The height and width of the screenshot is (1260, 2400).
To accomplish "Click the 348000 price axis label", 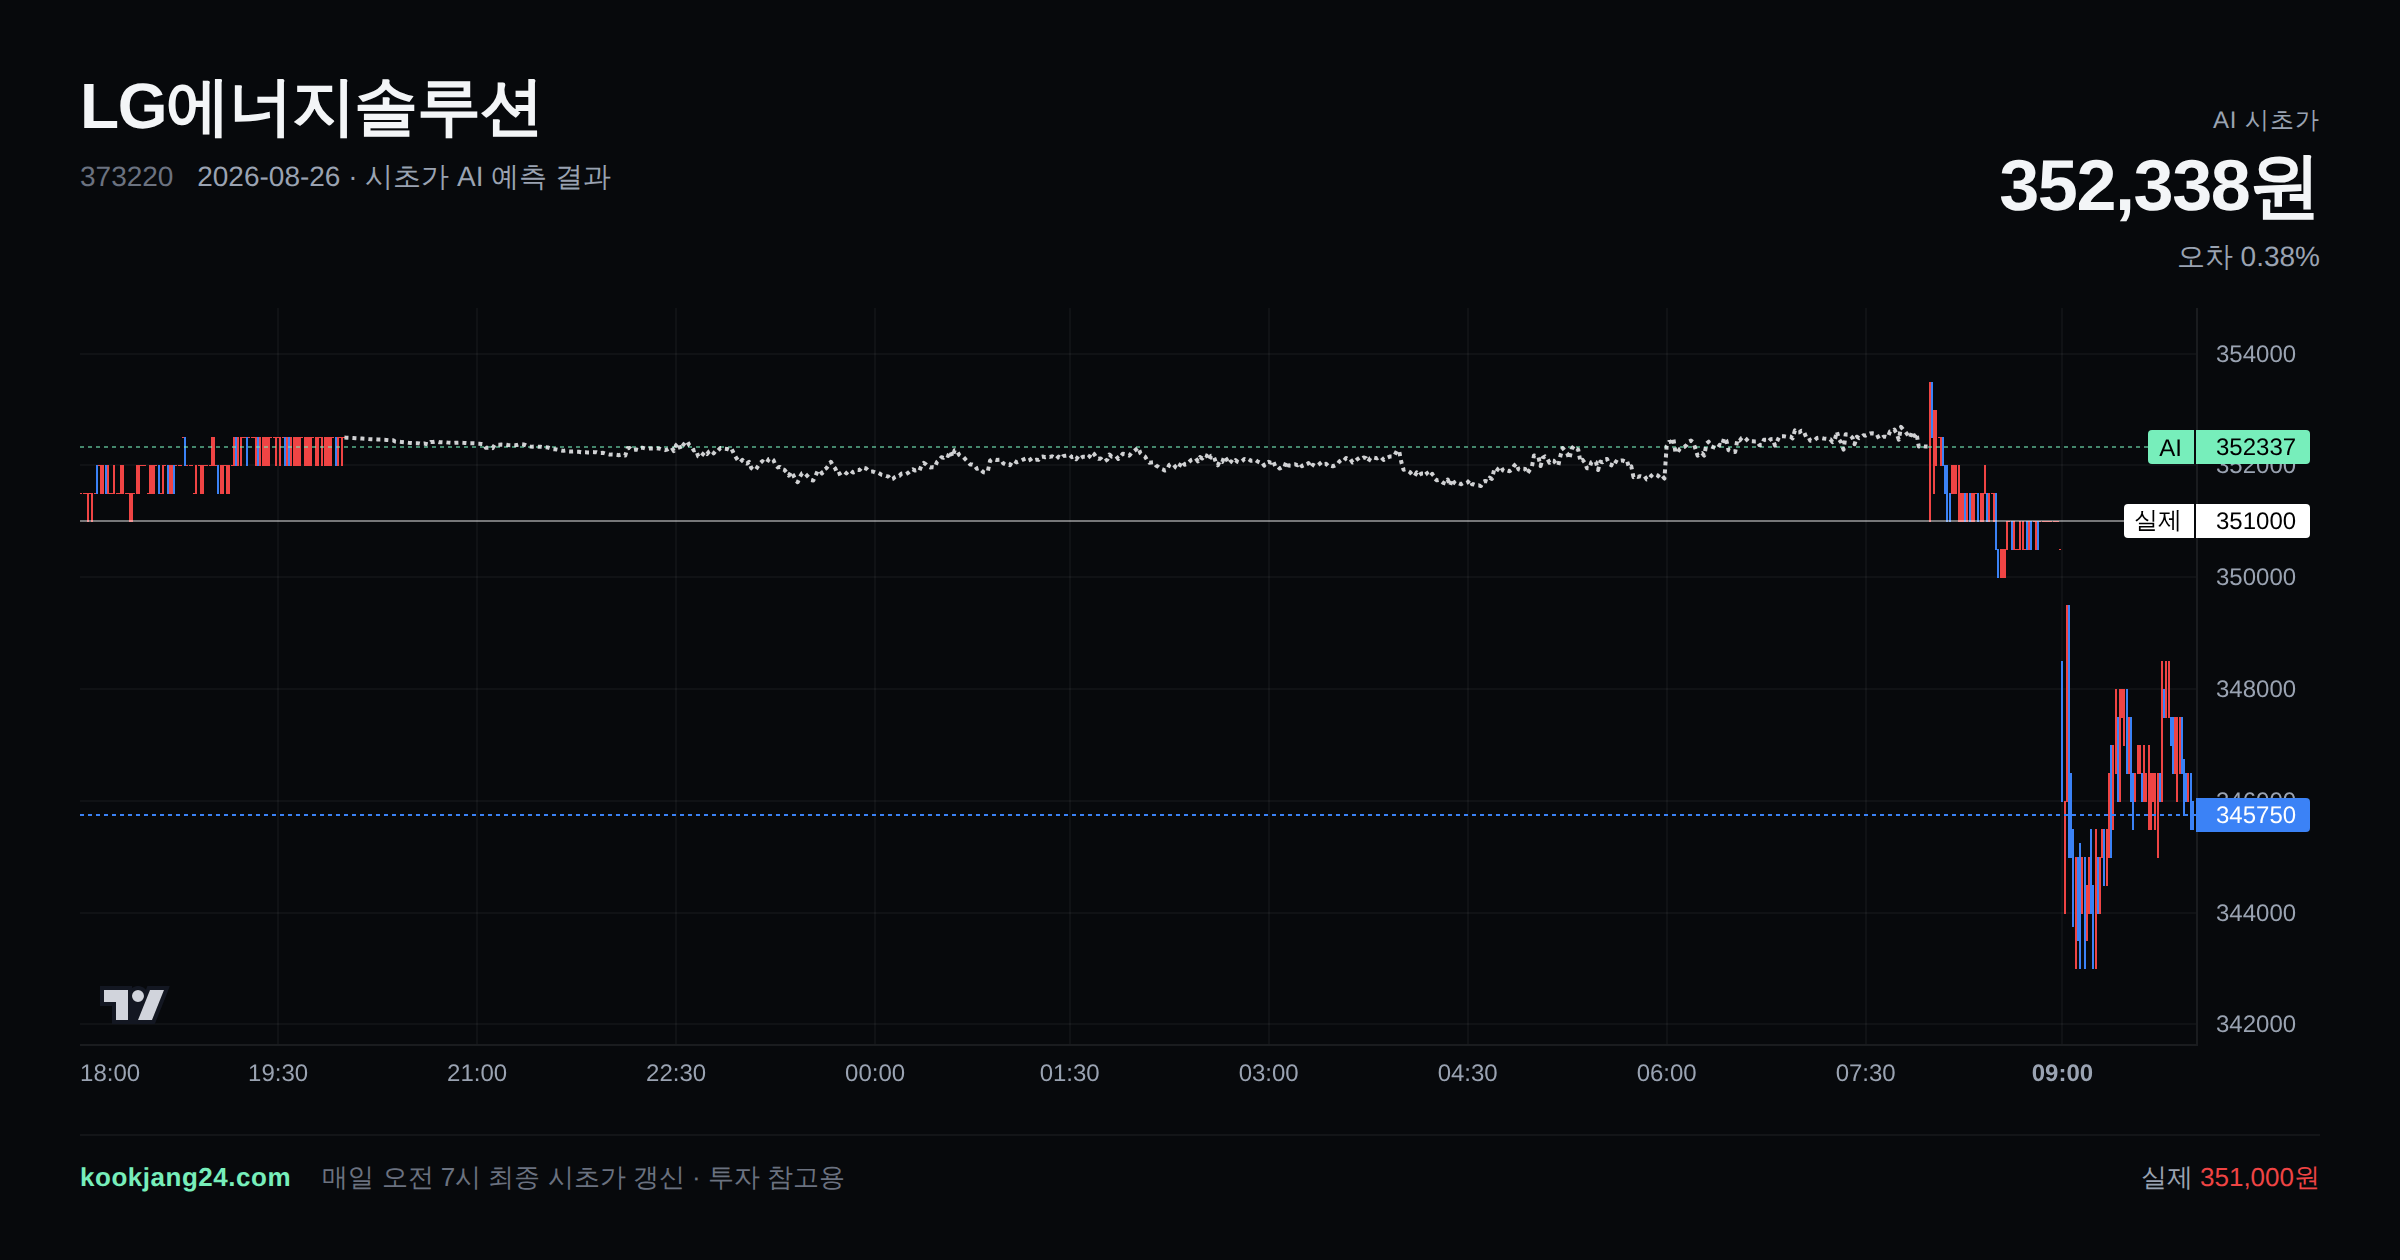I will pos(2256,689).
